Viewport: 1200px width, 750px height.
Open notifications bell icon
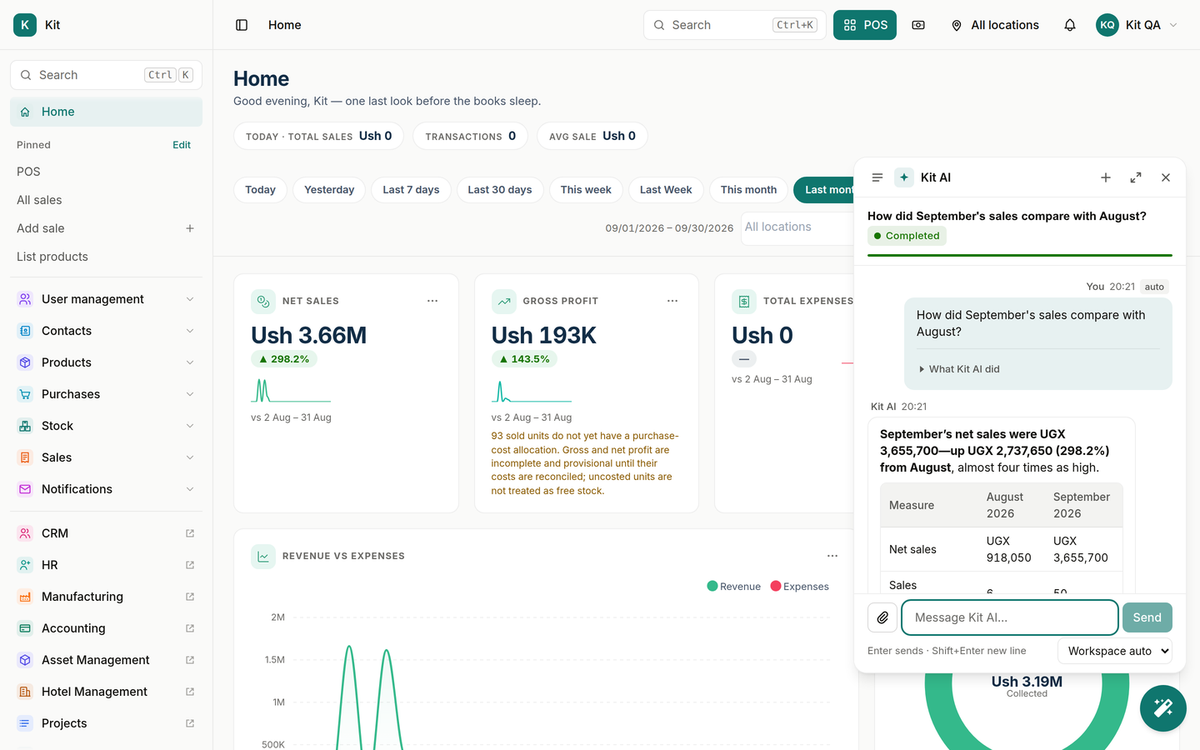coord(1070,25)
